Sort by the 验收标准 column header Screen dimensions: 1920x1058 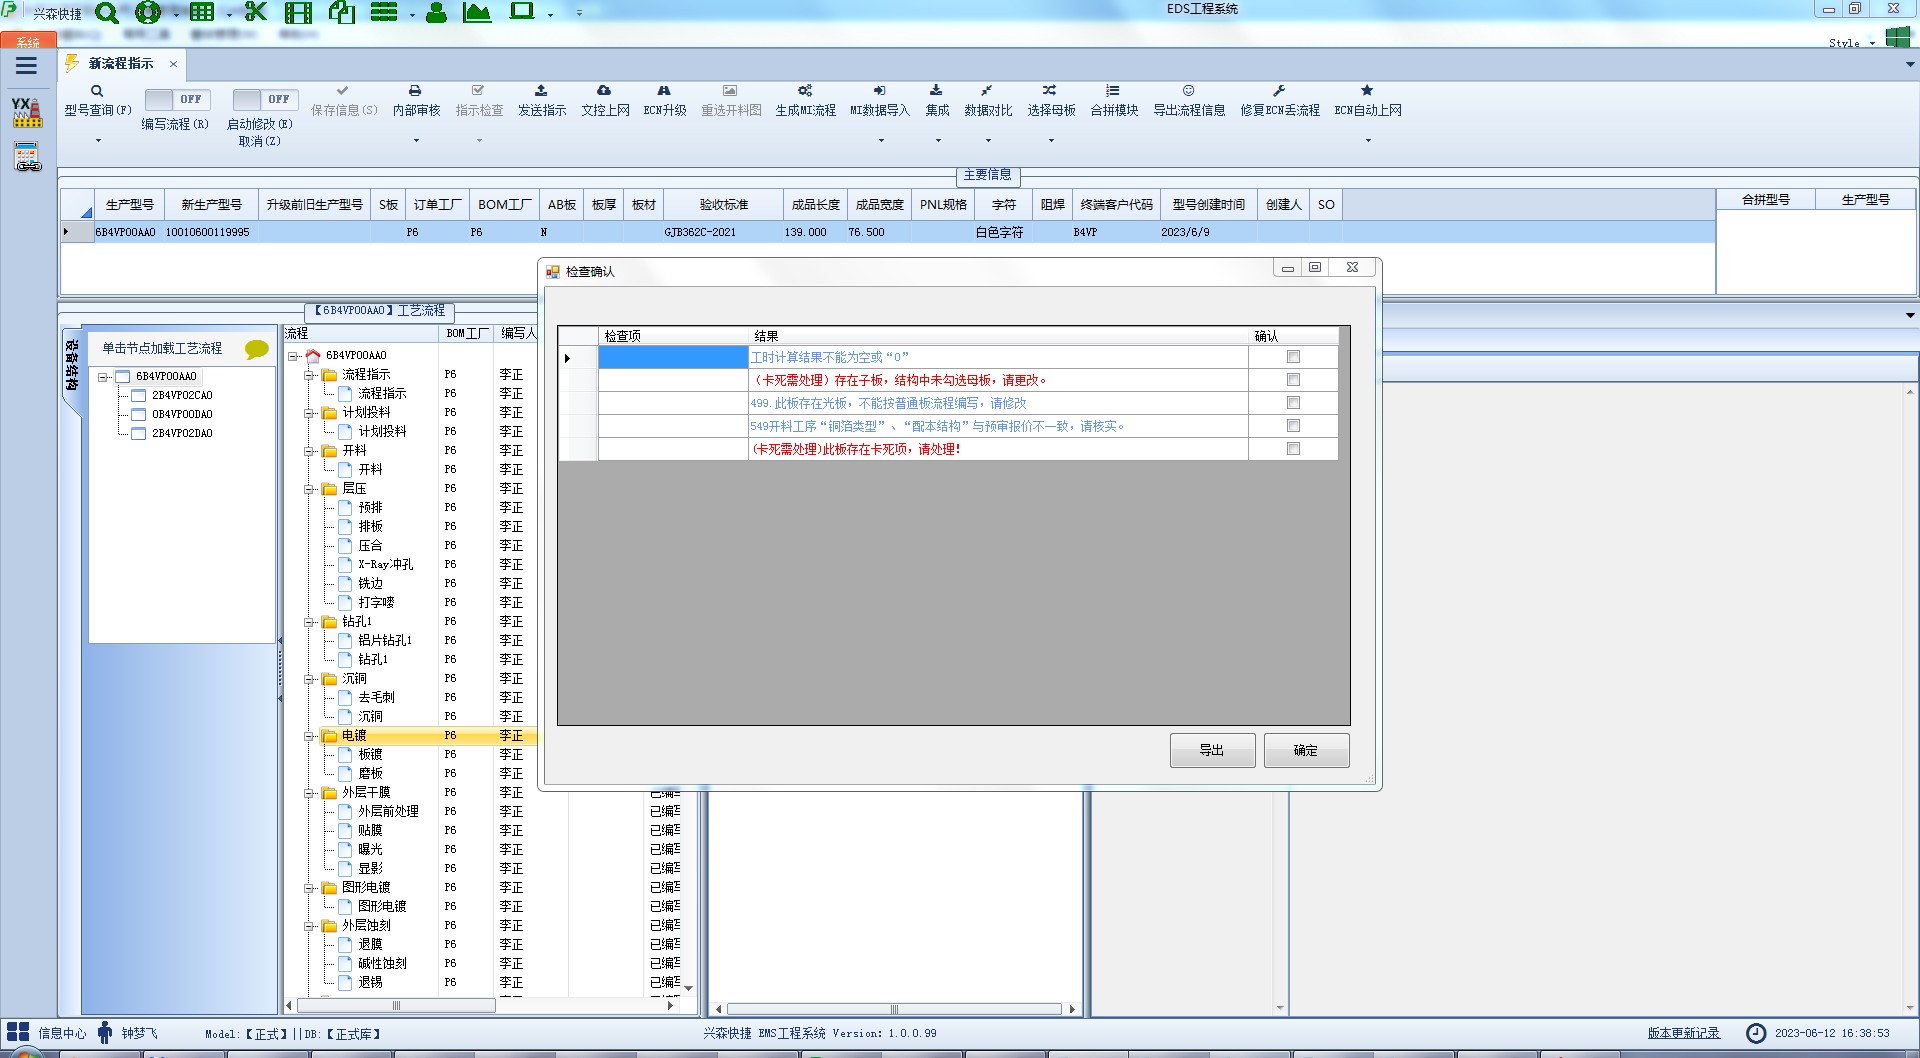click(724, 204)
